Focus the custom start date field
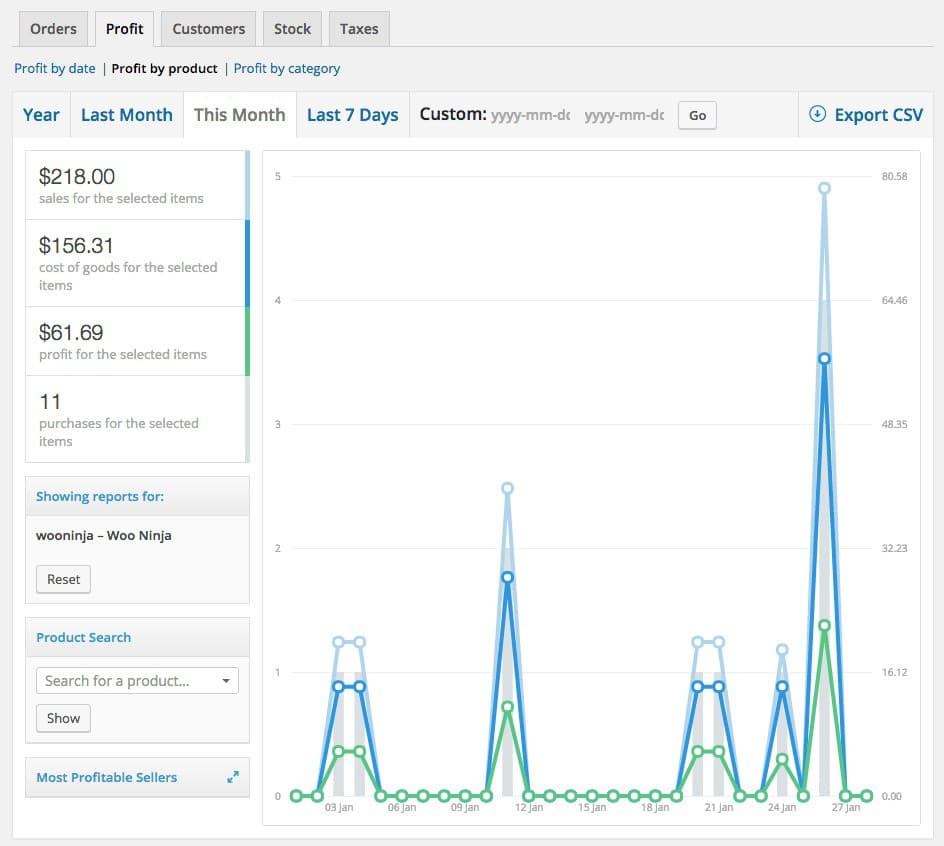944x846 pixels. click(x=530, y=114)
